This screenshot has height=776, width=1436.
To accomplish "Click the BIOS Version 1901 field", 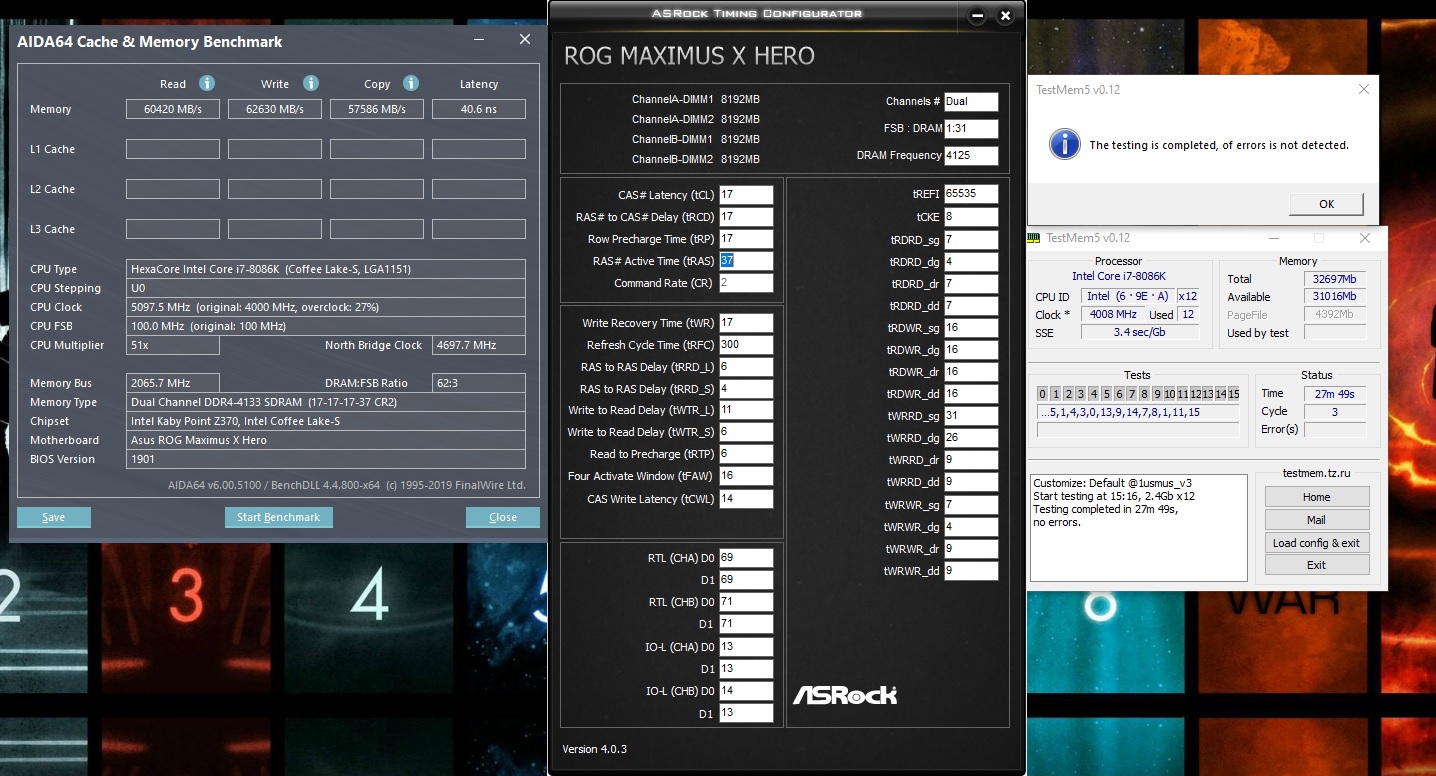I will (327, 459).
